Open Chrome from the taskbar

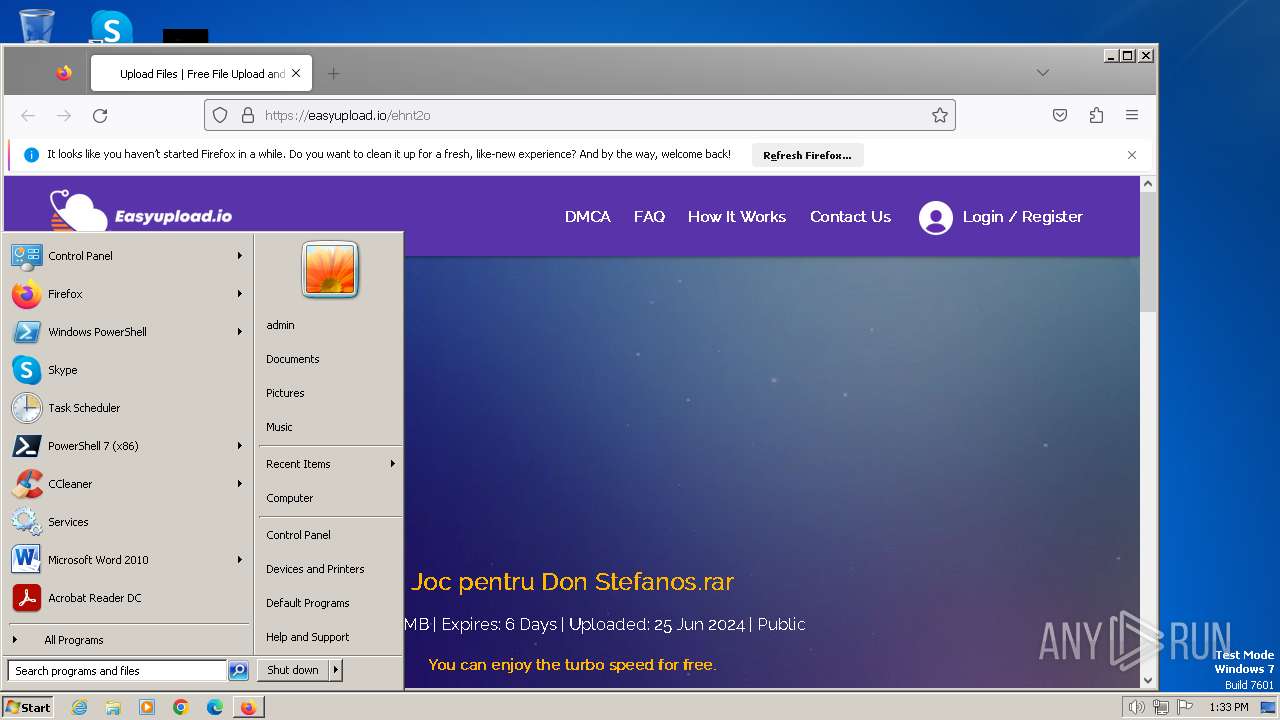tap(181, 707)
